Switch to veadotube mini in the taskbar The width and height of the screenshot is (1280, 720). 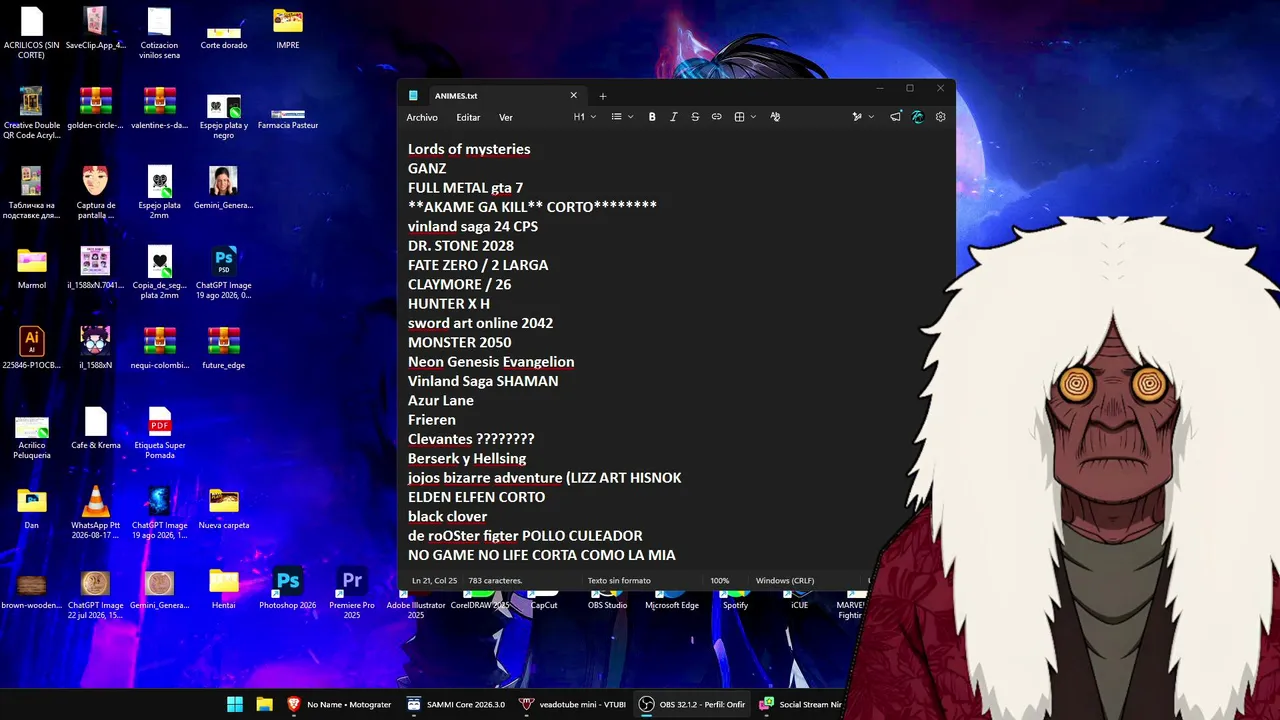(572, 704)
